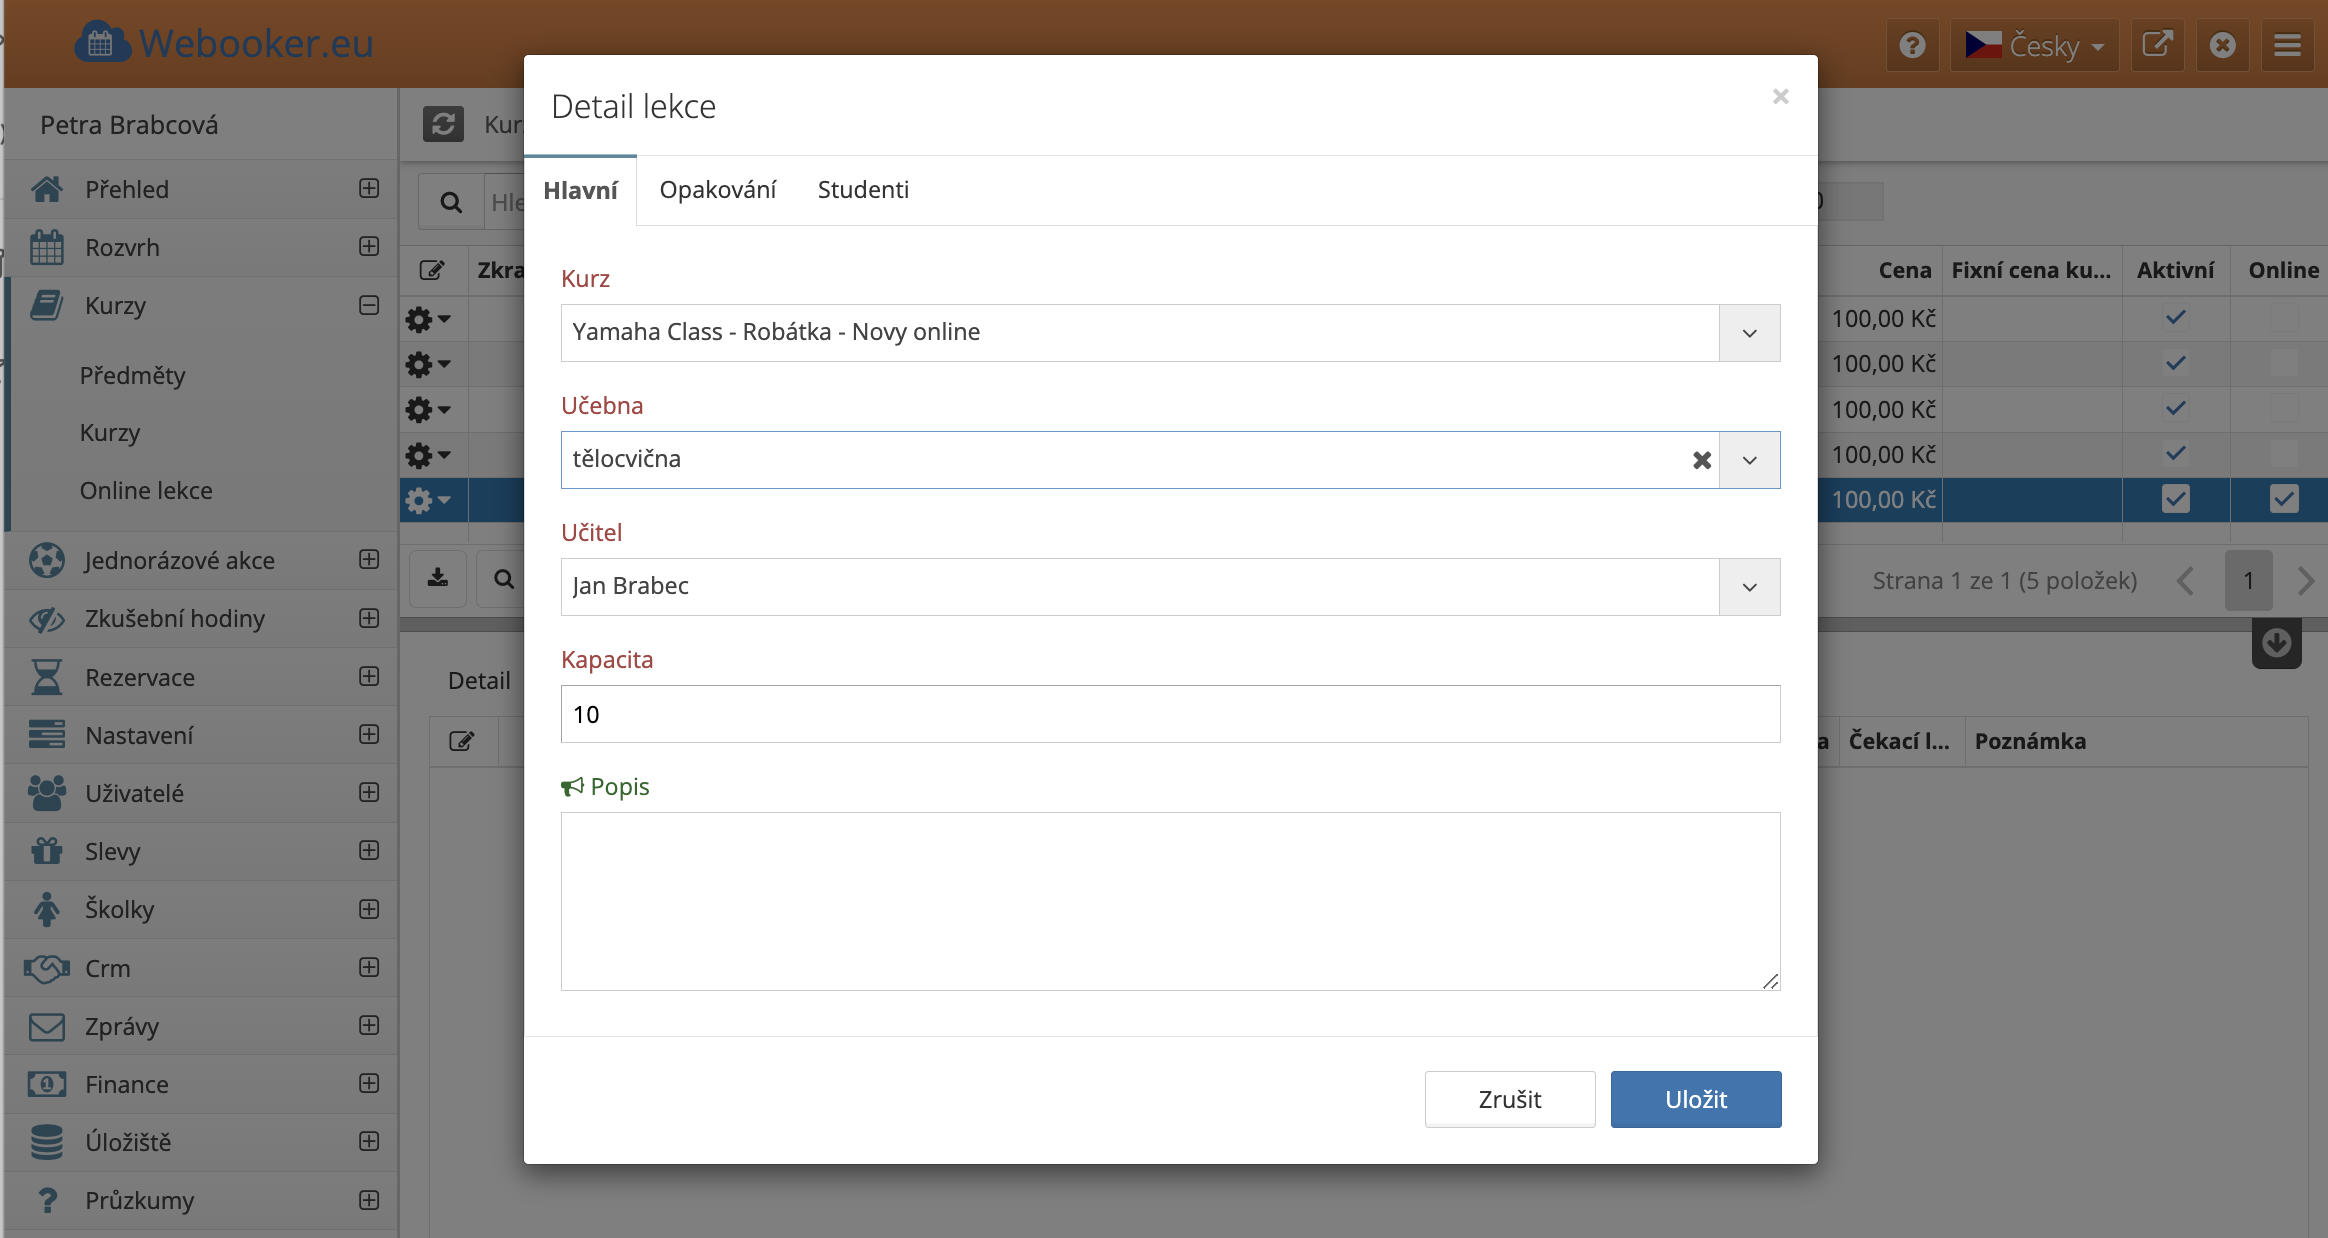Viewport: 2328px width, 1238px height.
Task: Click the refresh icon next to Kurzy
Action: click(x=443, y=124)
